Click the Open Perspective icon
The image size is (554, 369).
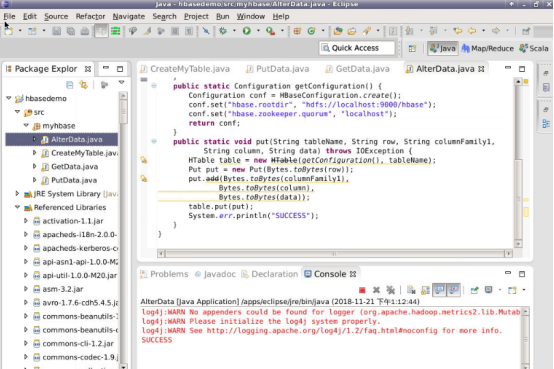click(x=412, y=48)
